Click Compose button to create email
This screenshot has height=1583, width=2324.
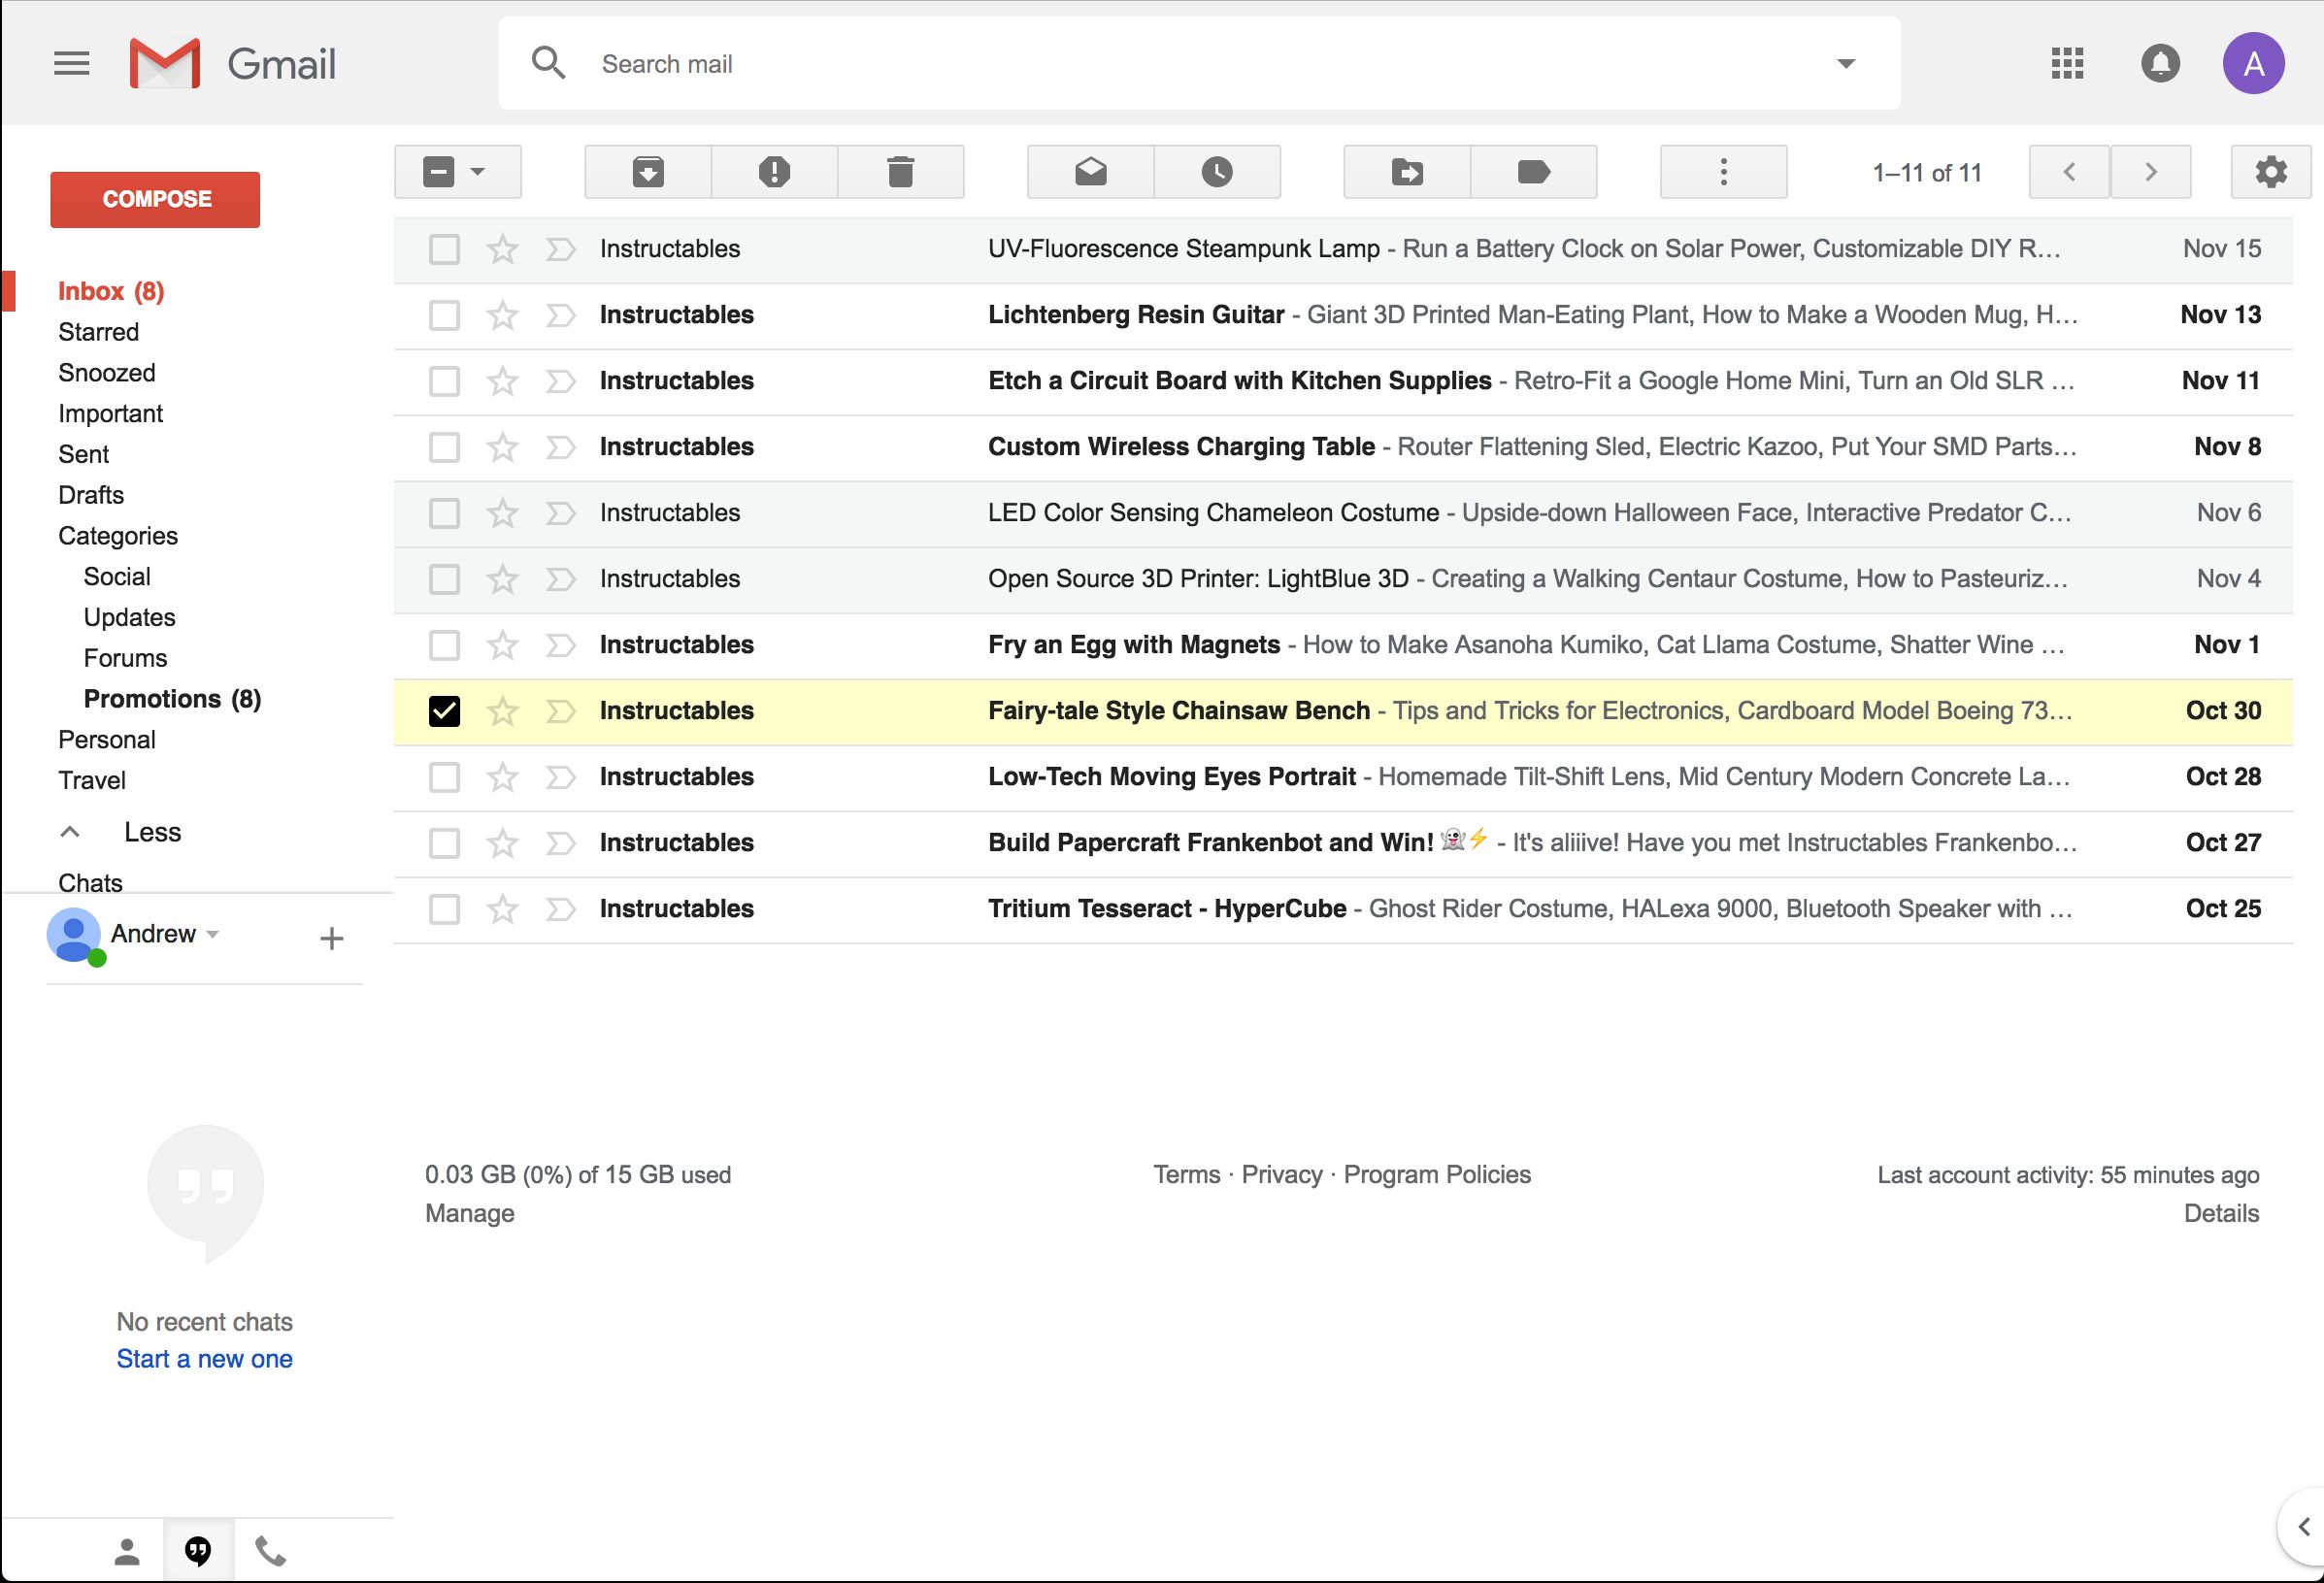(x=157, y=199)
